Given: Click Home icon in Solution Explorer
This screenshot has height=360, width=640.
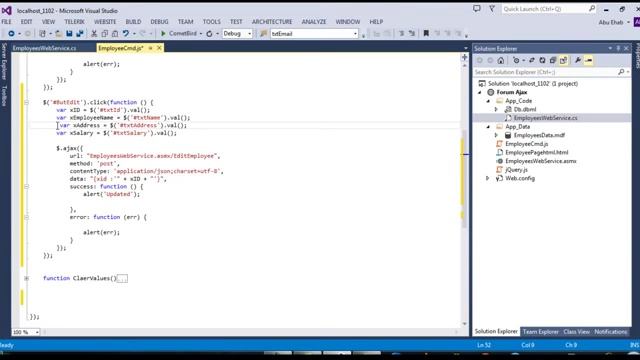Looking at the screenshot, I should click(x=501, y=60).
